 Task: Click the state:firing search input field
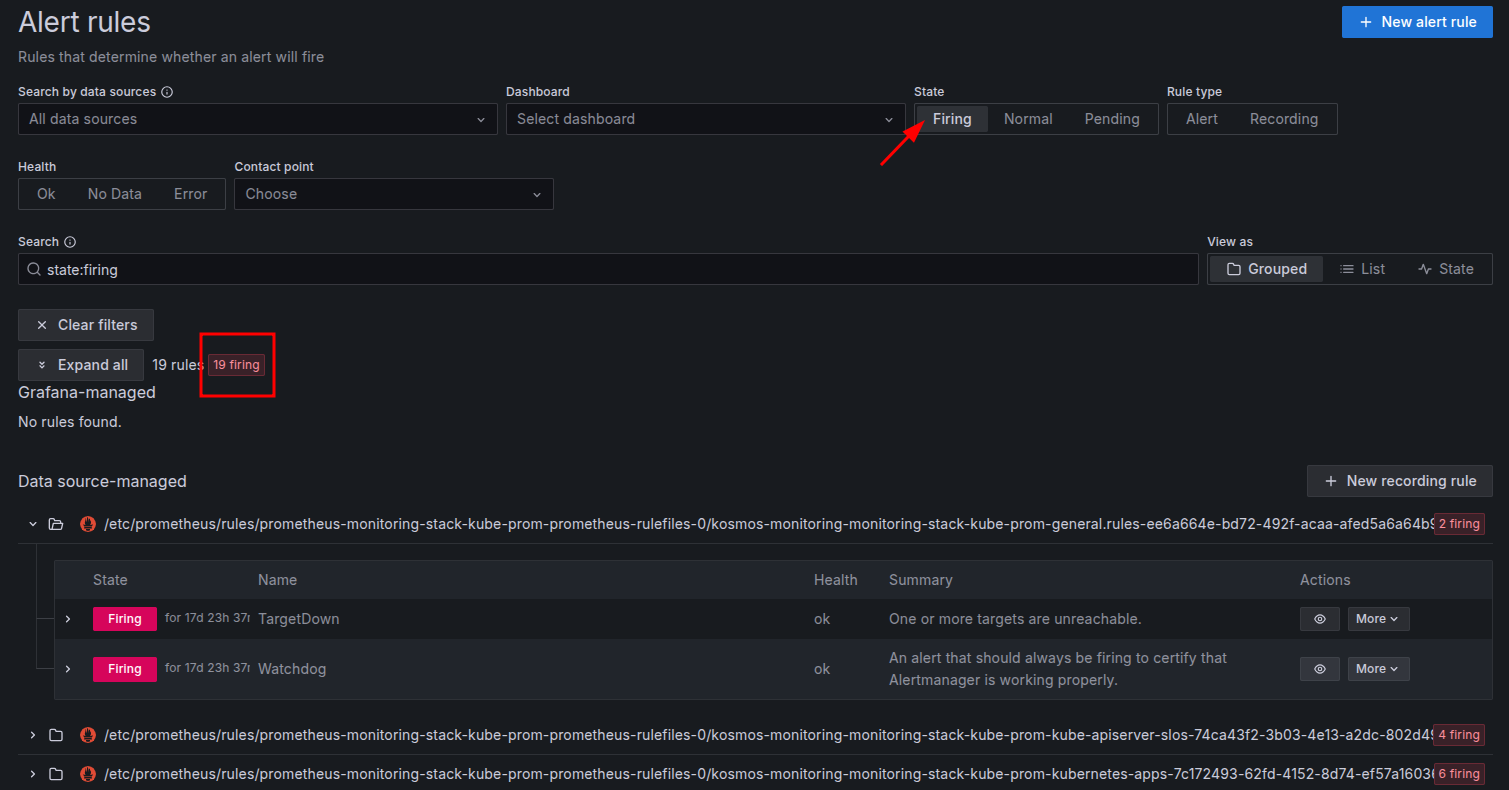pyautogui.click(x=600, y=270)
